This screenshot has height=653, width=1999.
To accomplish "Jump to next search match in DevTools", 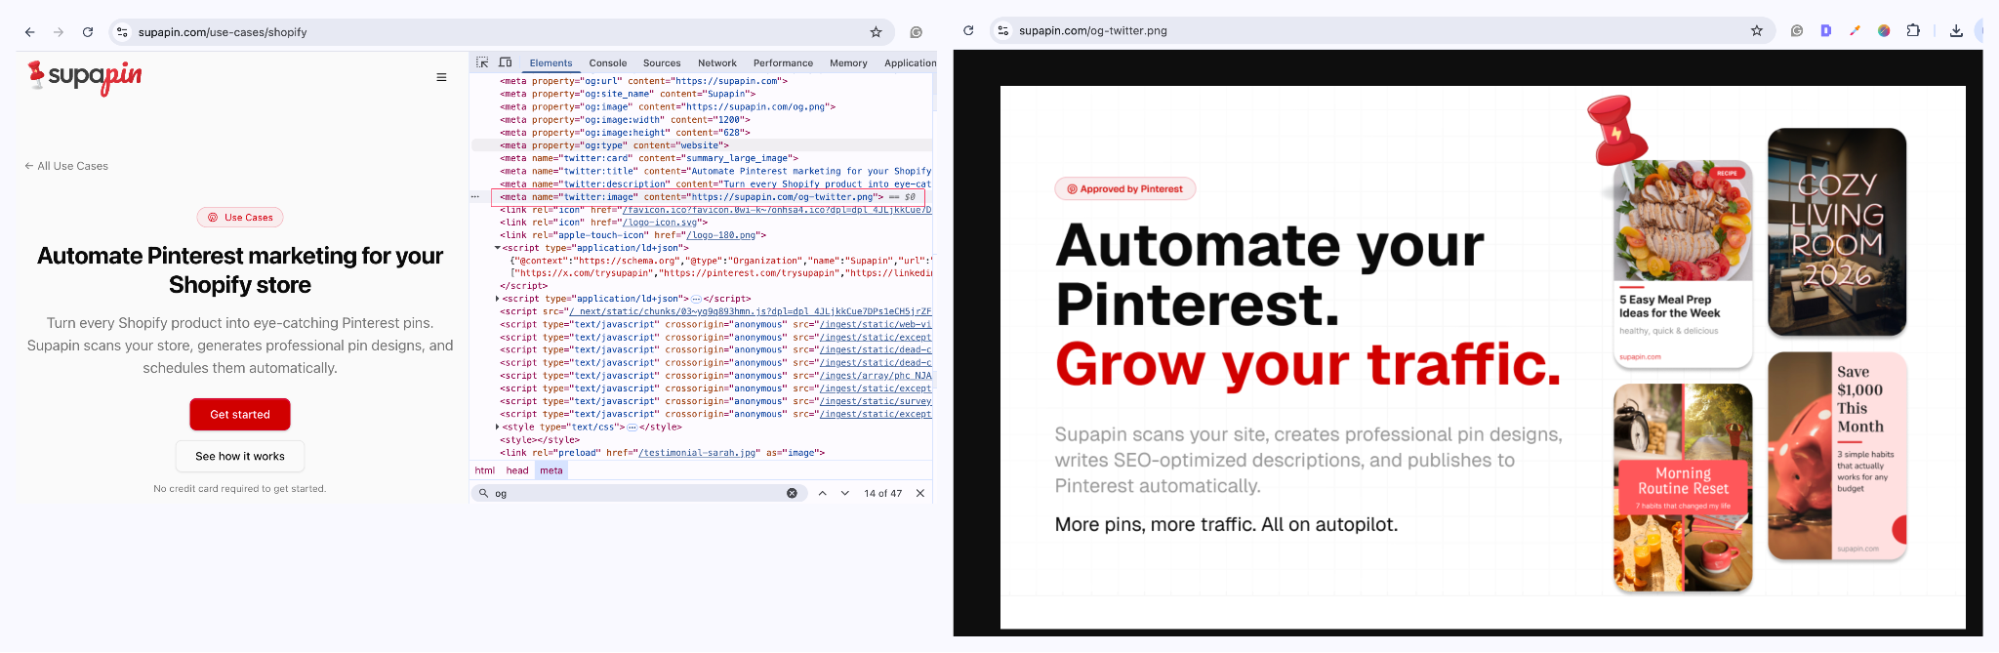I will tap(845, 493).
